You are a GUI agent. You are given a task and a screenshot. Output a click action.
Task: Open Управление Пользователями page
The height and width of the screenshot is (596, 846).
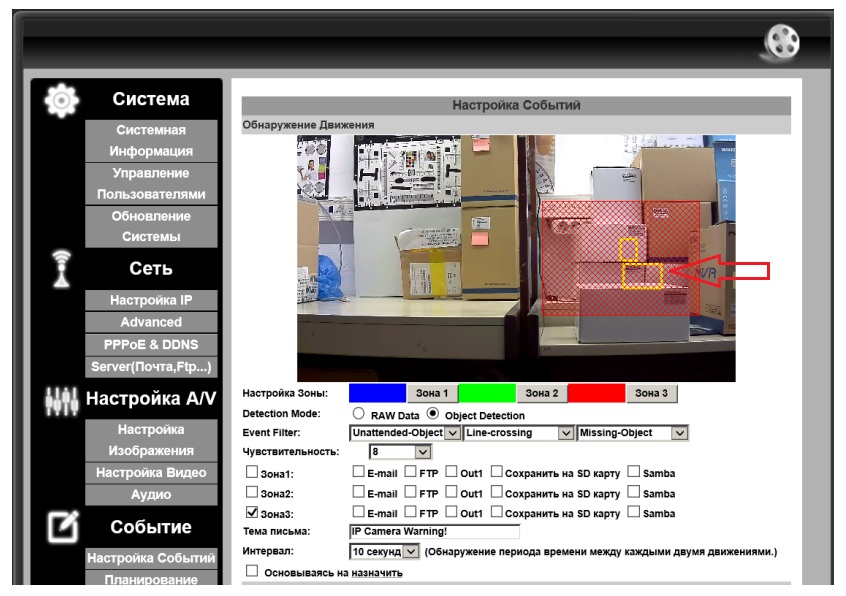point(151,184)
